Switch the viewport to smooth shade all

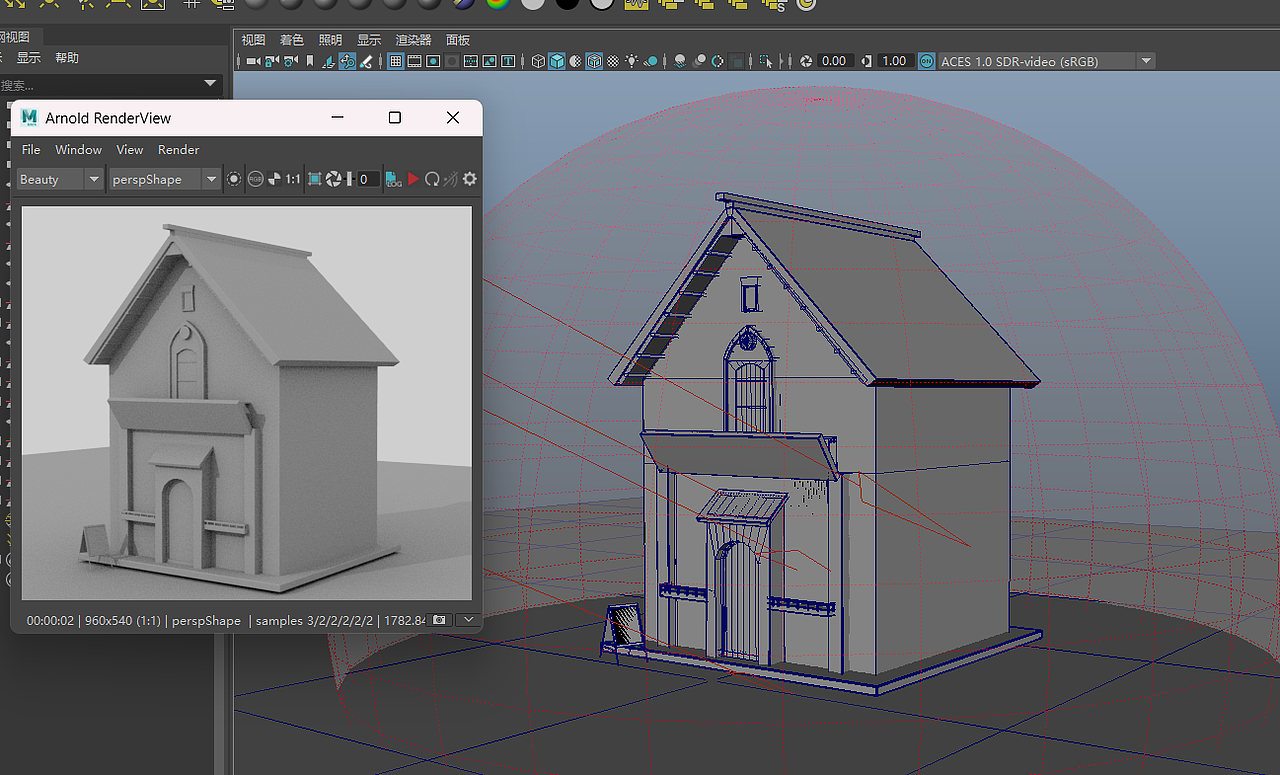click(557, 61)
